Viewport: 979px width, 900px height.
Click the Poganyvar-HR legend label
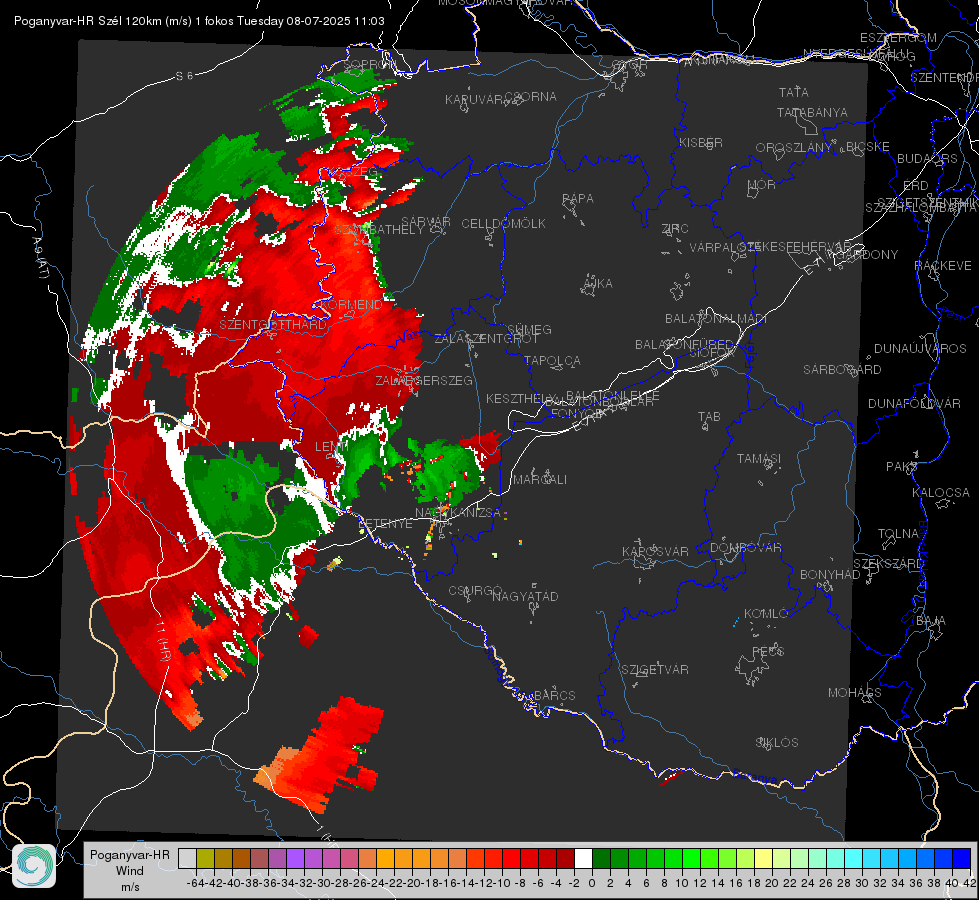tap(129, 855)
